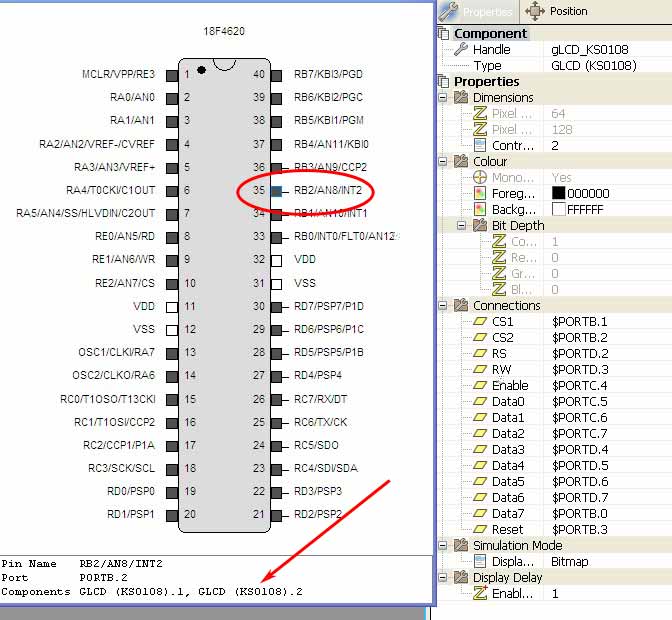The width and height of the screenshot is (672, 620).
Task: Click the white background colour swatch
Action: point(558,210)
